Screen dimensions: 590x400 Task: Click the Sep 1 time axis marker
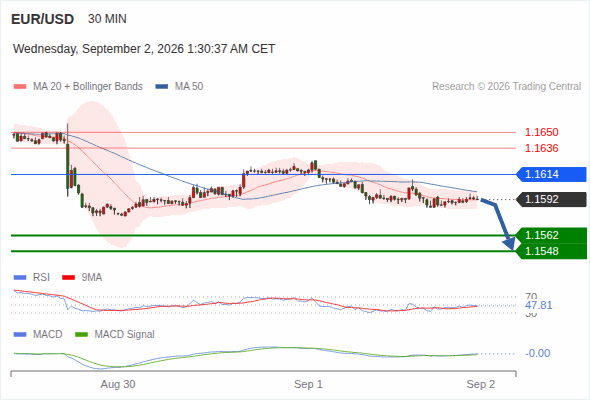(x=308, y=384)
